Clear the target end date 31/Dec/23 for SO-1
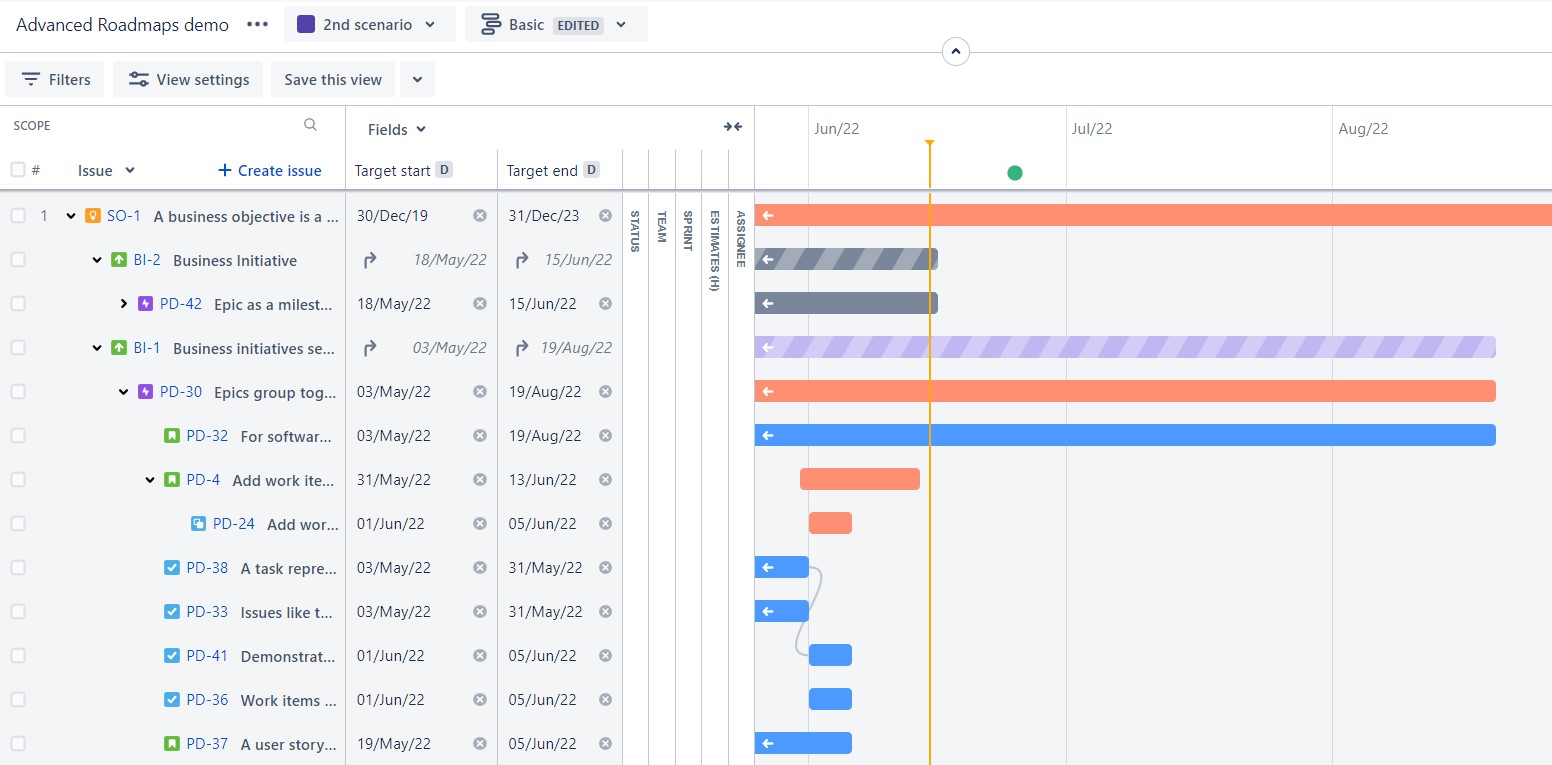The image size is (1552, 765). click(605, 216)
